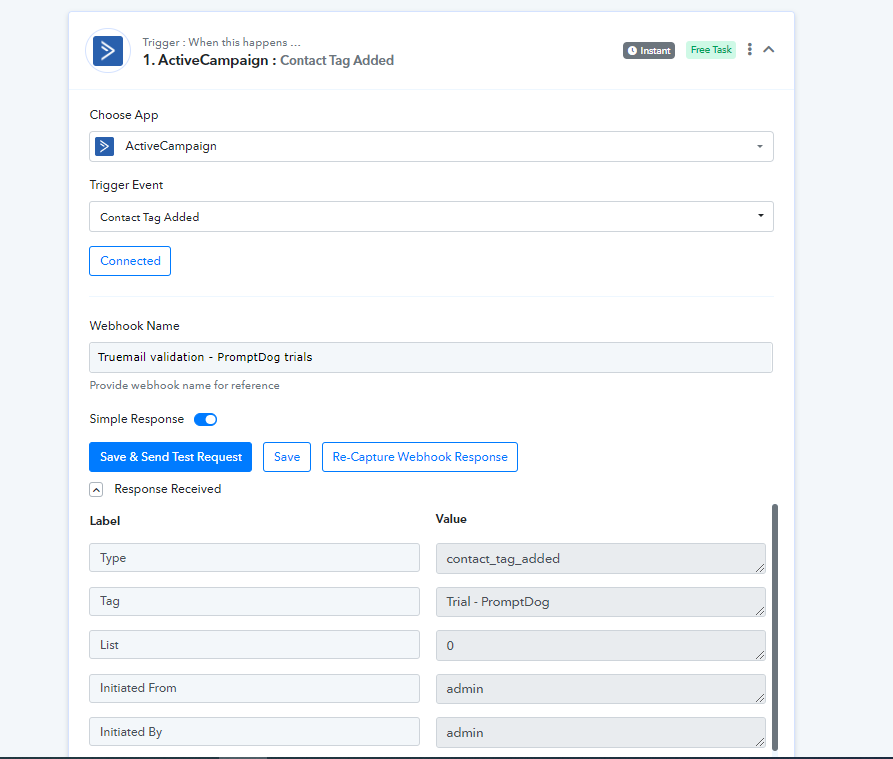The image size is (893, 759).
Task: Click Save & Send Test Request
Action: pyautogui.click(x=170, y=457)
